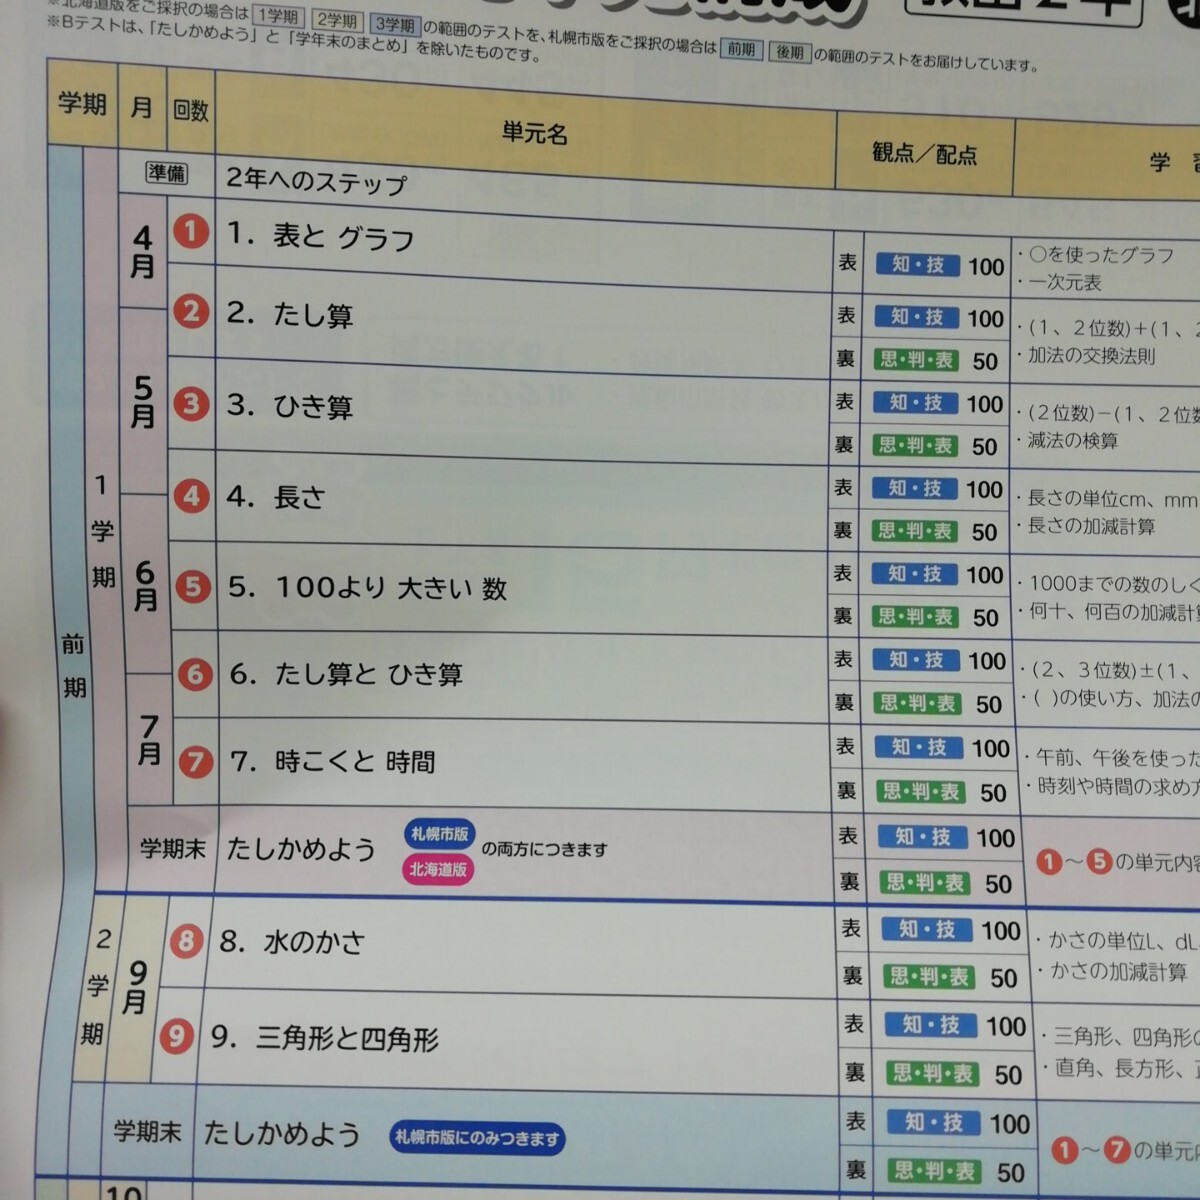Click the 2学期 box in the top note
This screenshot has height=1200, width=1200.
coord(337,21)
